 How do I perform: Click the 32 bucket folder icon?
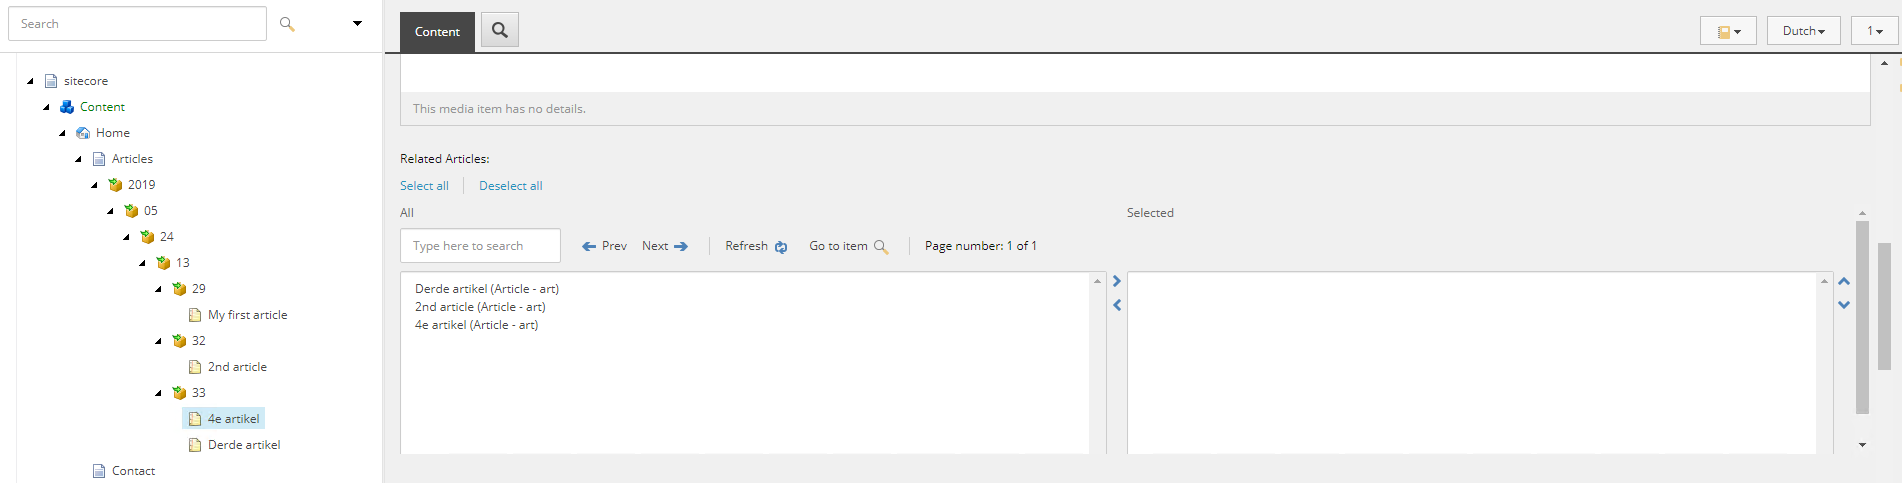(179, 341)
